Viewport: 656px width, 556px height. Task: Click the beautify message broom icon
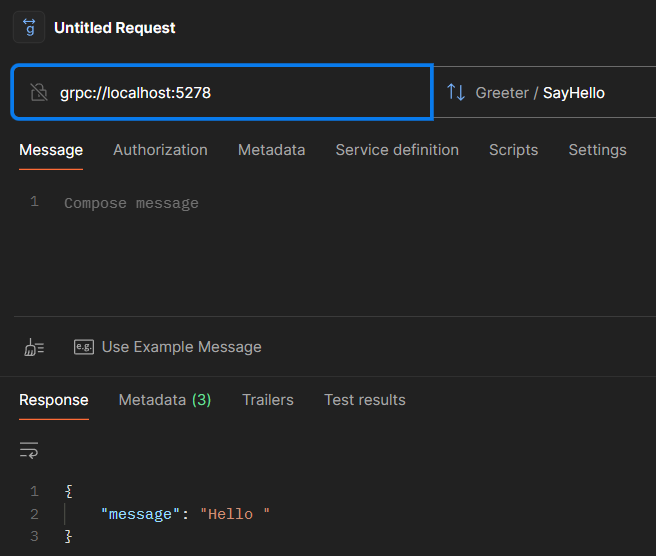click(x=34, y=347)
